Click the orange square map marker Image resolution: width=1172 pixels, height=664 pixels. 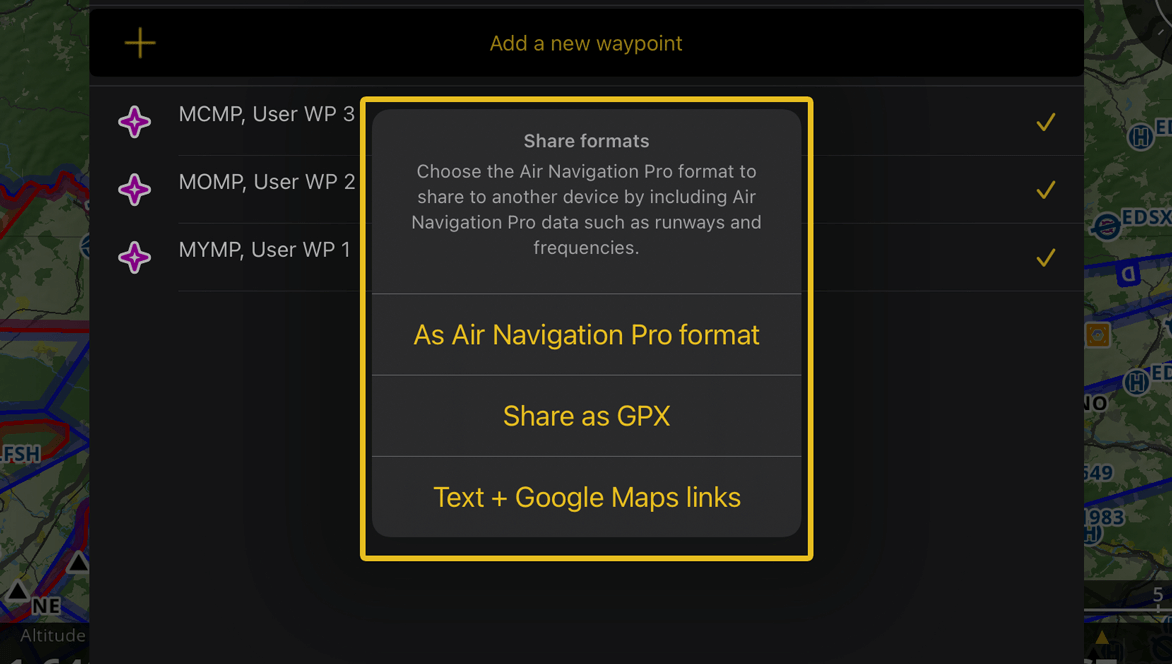(x=1097, y=335)
